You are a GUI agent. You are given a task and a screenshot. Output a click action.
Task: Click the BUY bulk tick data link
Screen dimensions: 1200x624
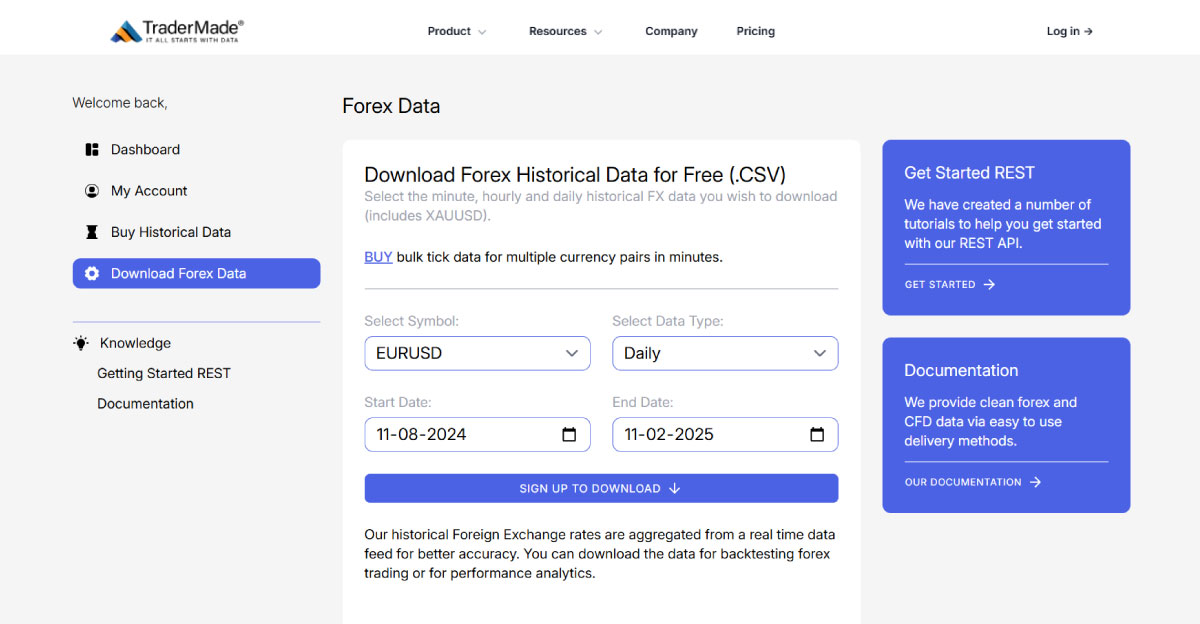coord(378,257)
